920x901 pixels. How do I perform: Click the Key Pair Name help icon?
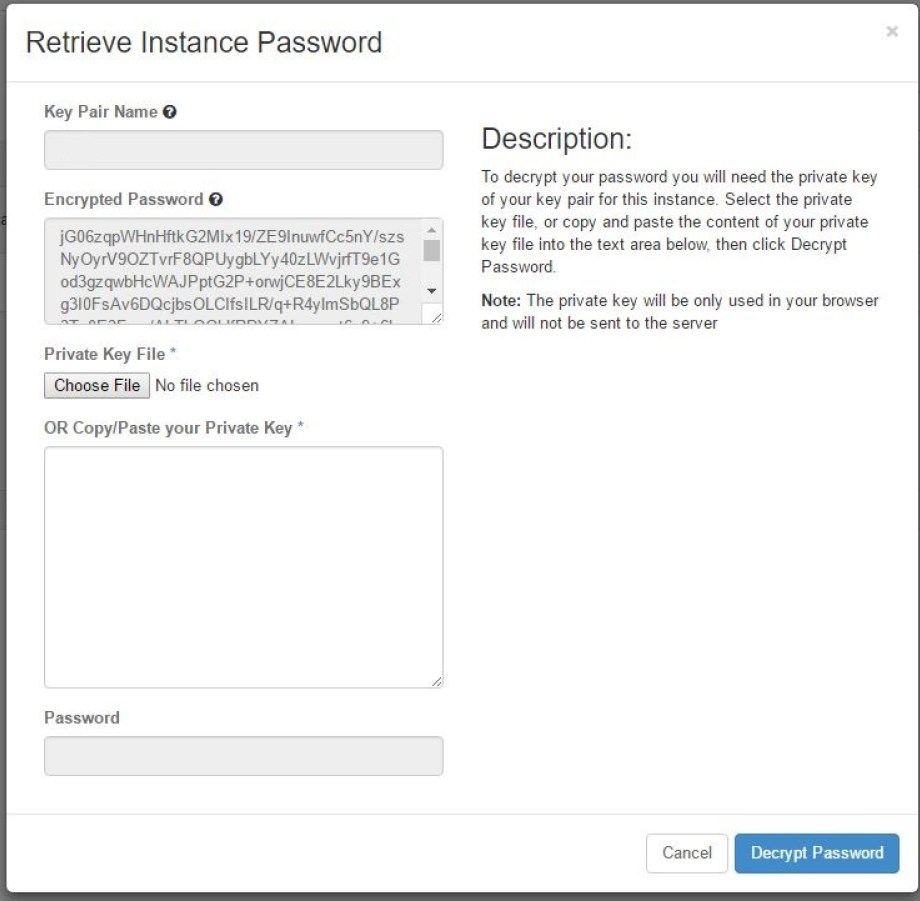170,111
